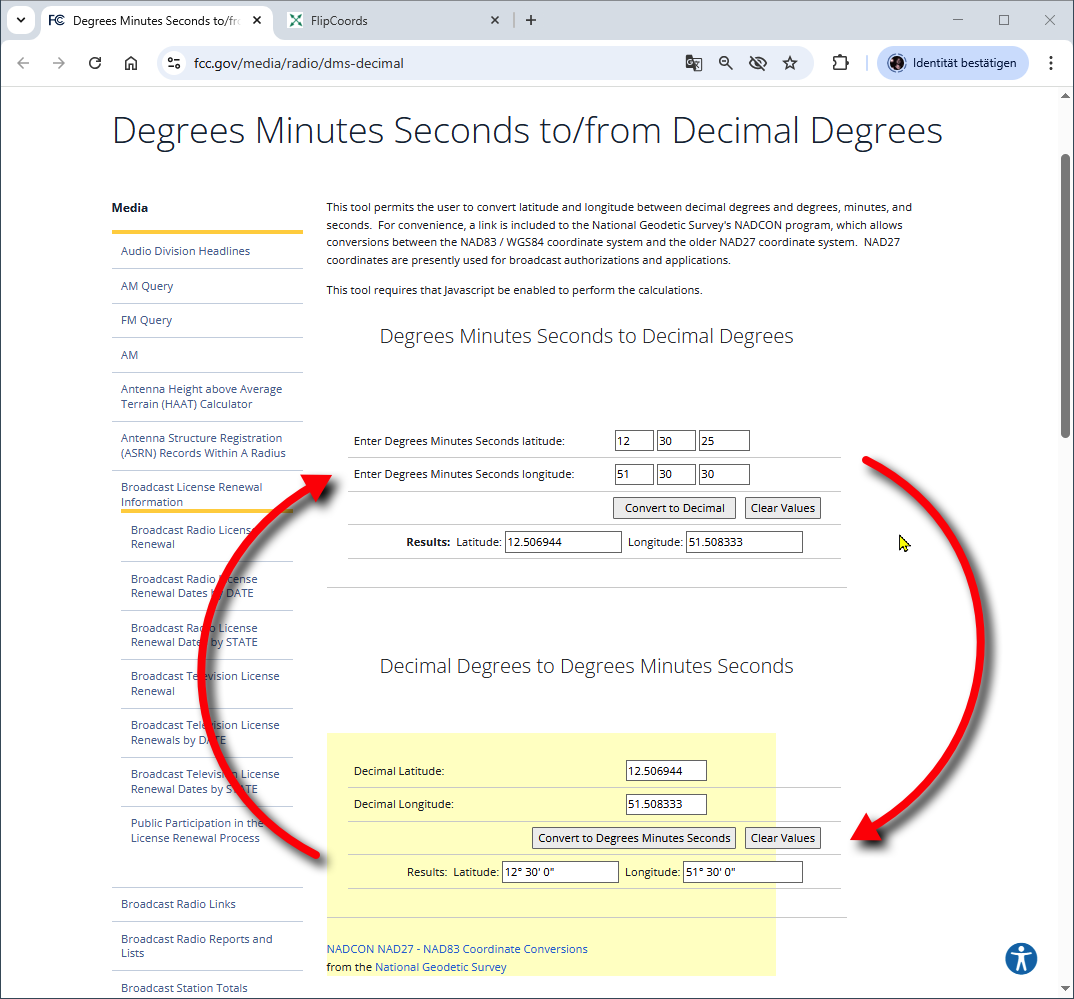Toggle the hidden-eye icon in the address bar
The height and width of the screenshot is (999, 1074).
click(x=757, y=62)
